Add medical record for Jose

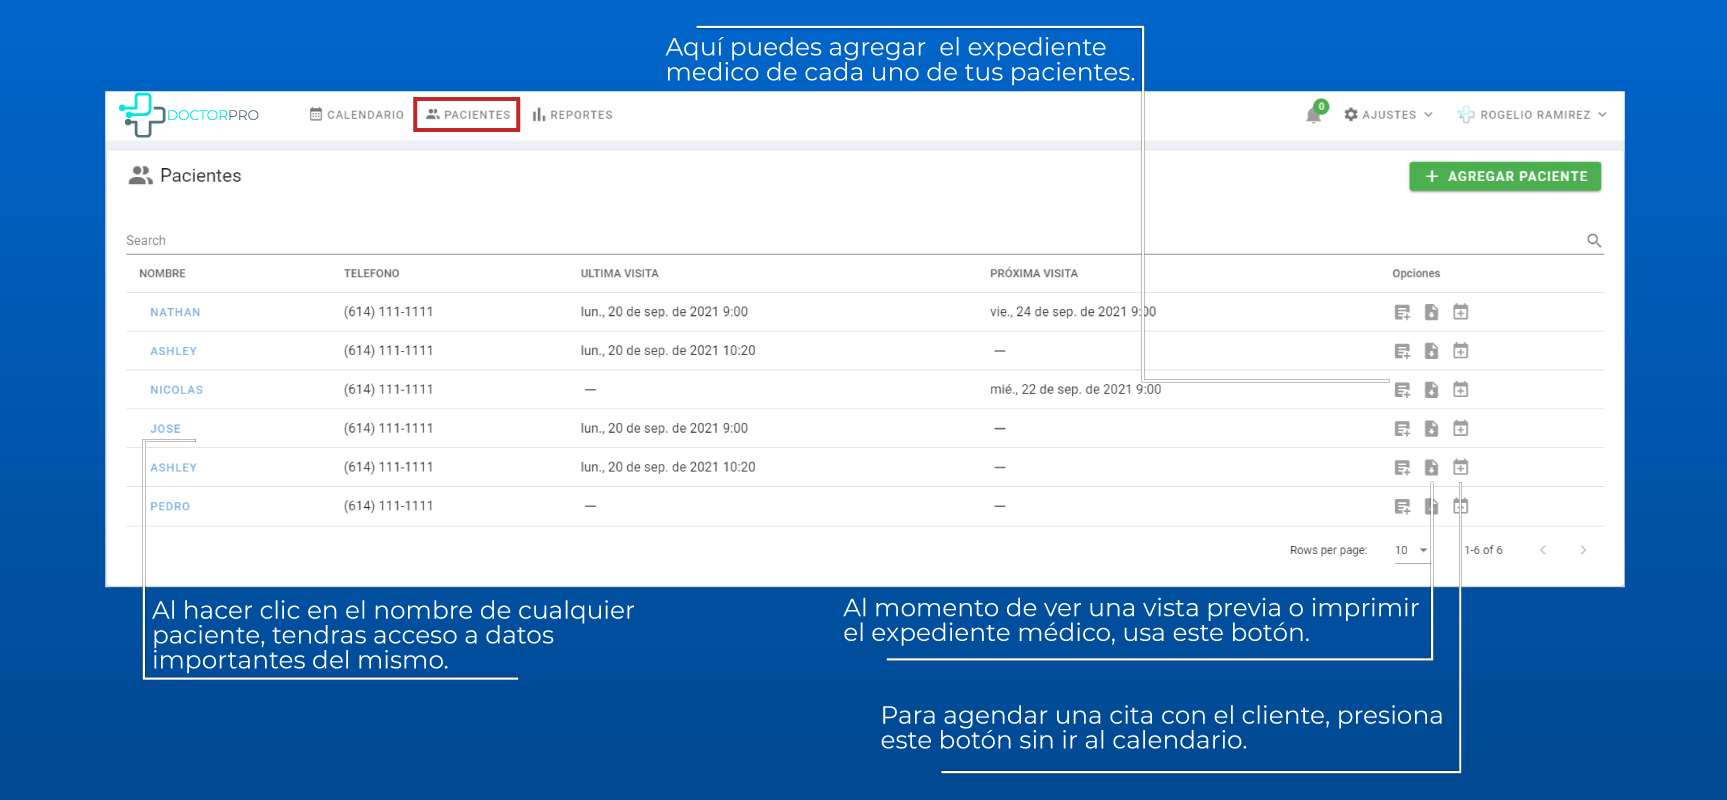pos(1402,429)
